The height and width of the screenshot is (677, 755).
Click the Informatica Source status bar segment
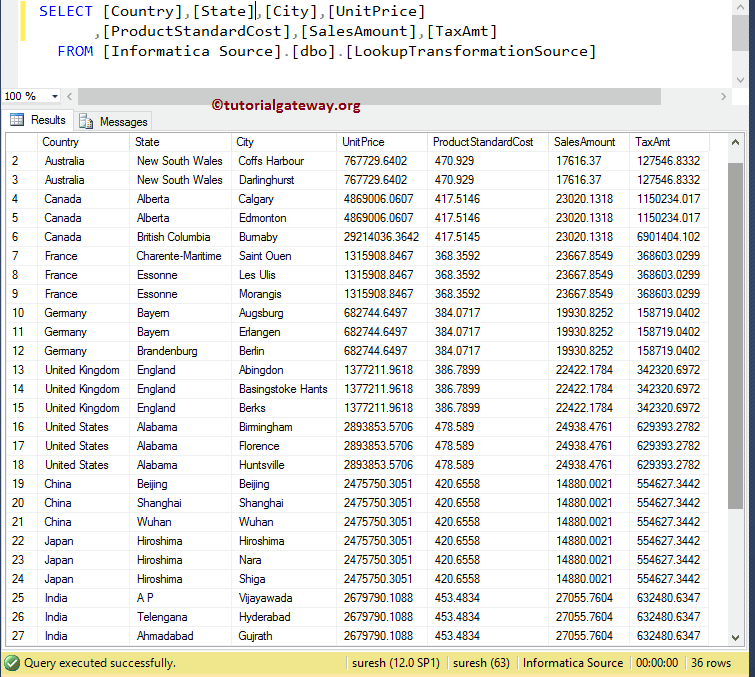coord(573,663)
